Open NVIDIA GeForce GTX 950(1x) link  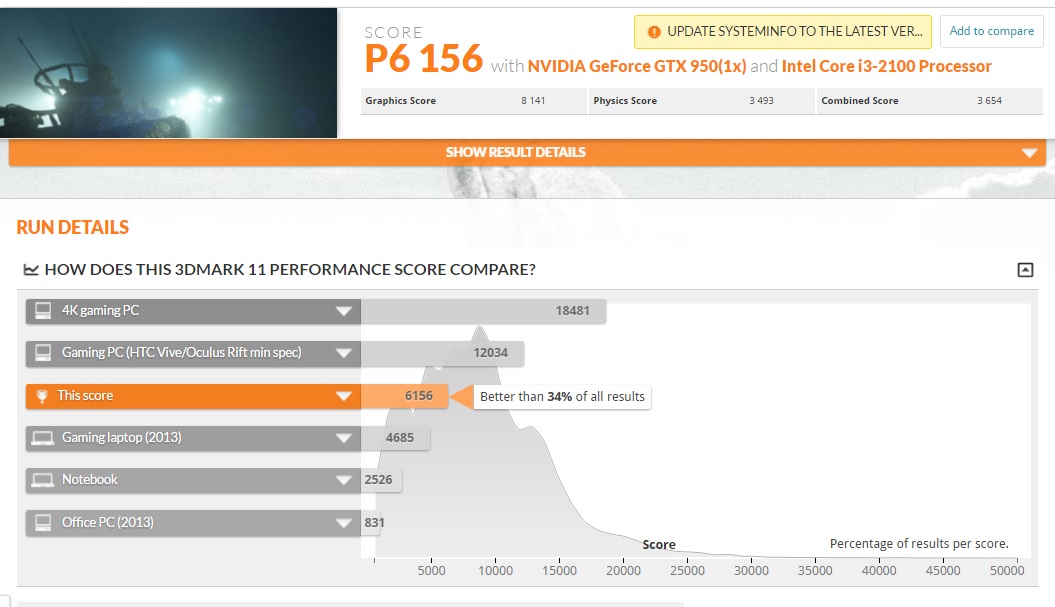point(636,66)
